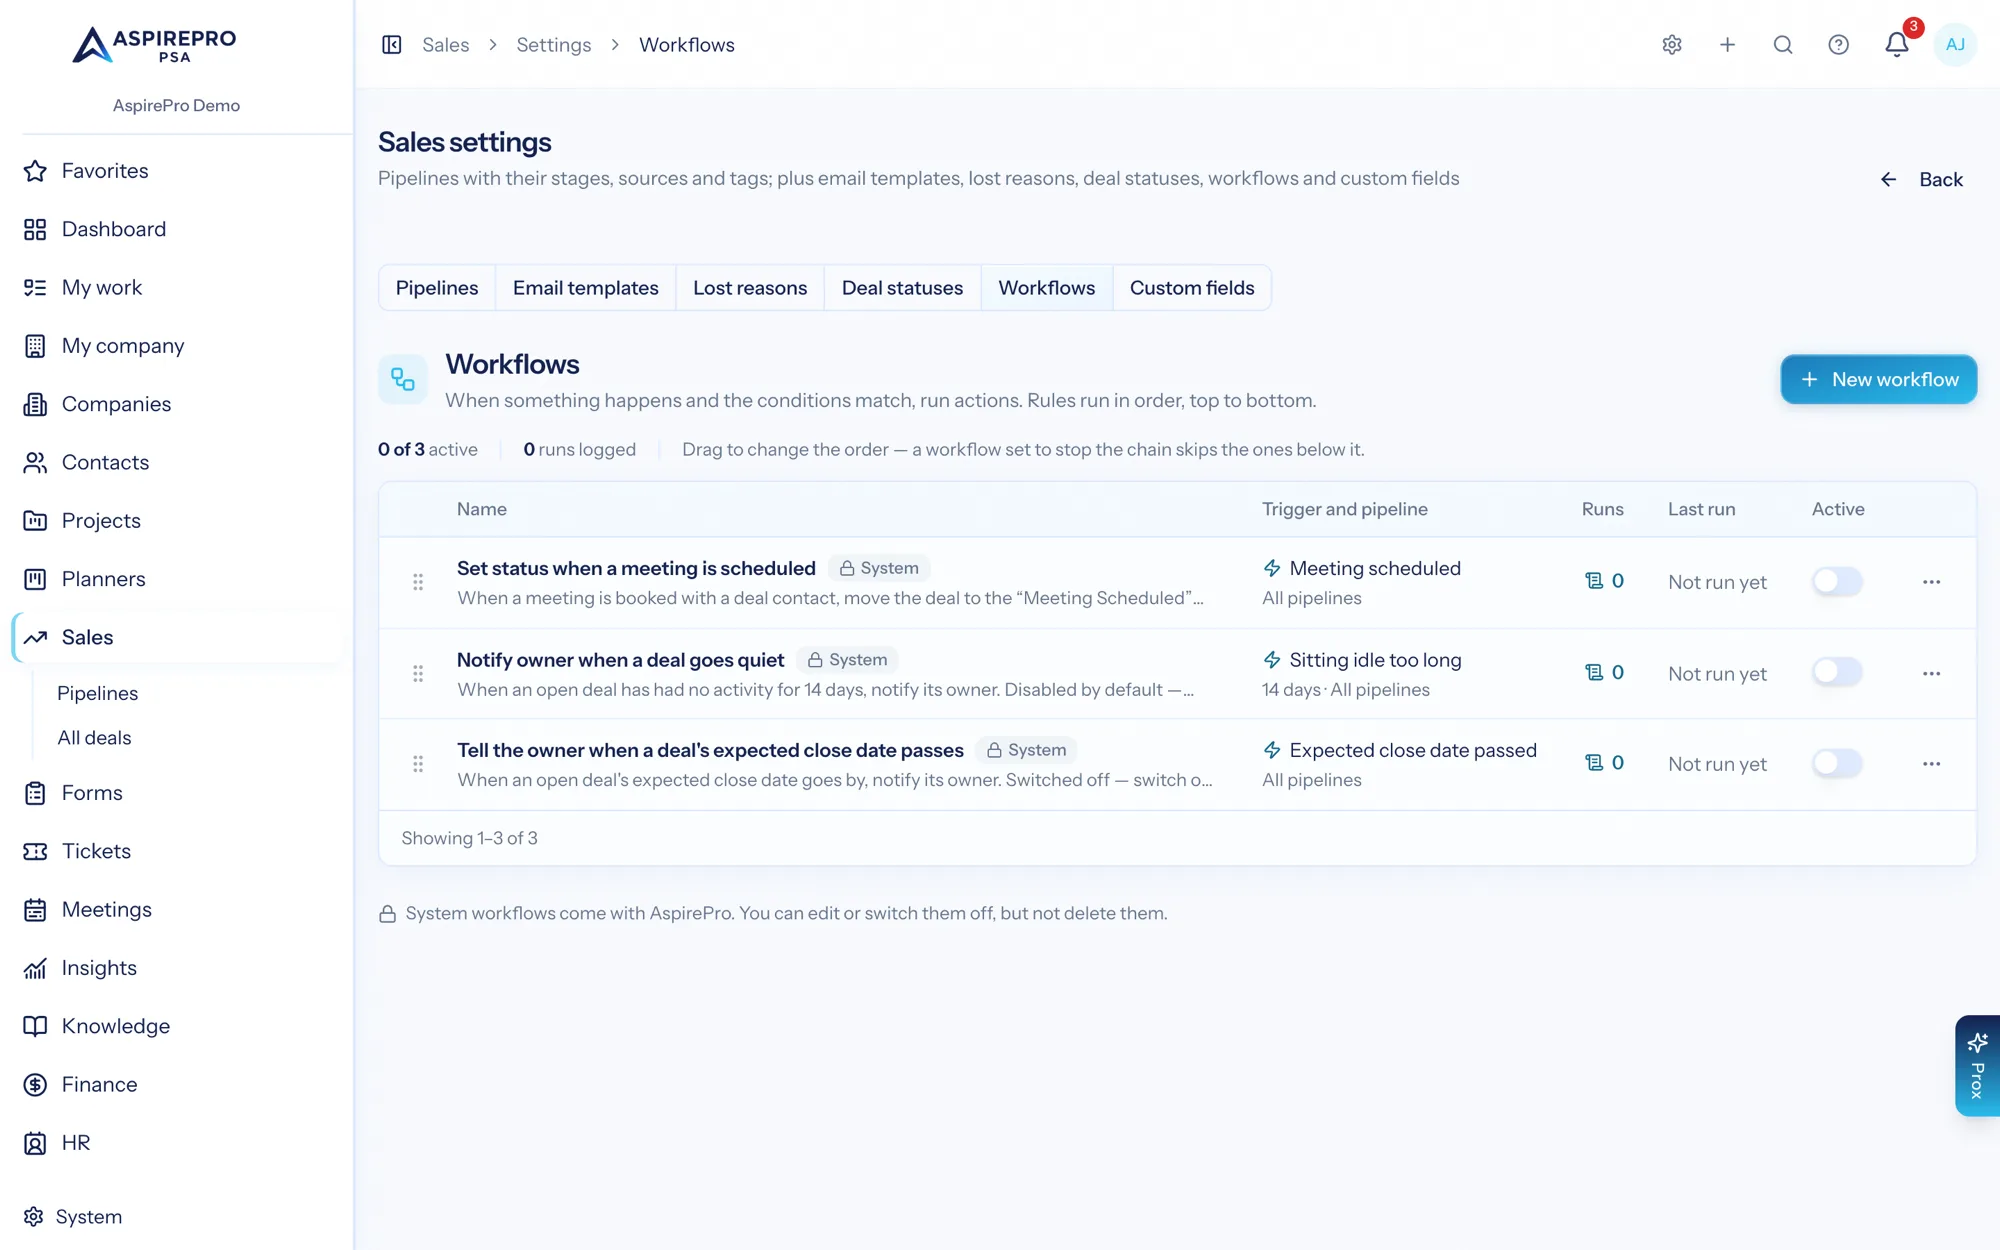Enable the Notify owner when deal goes quiet workflow
The height and width of the screenshot is (1250, 2000).
(1837, 672)
